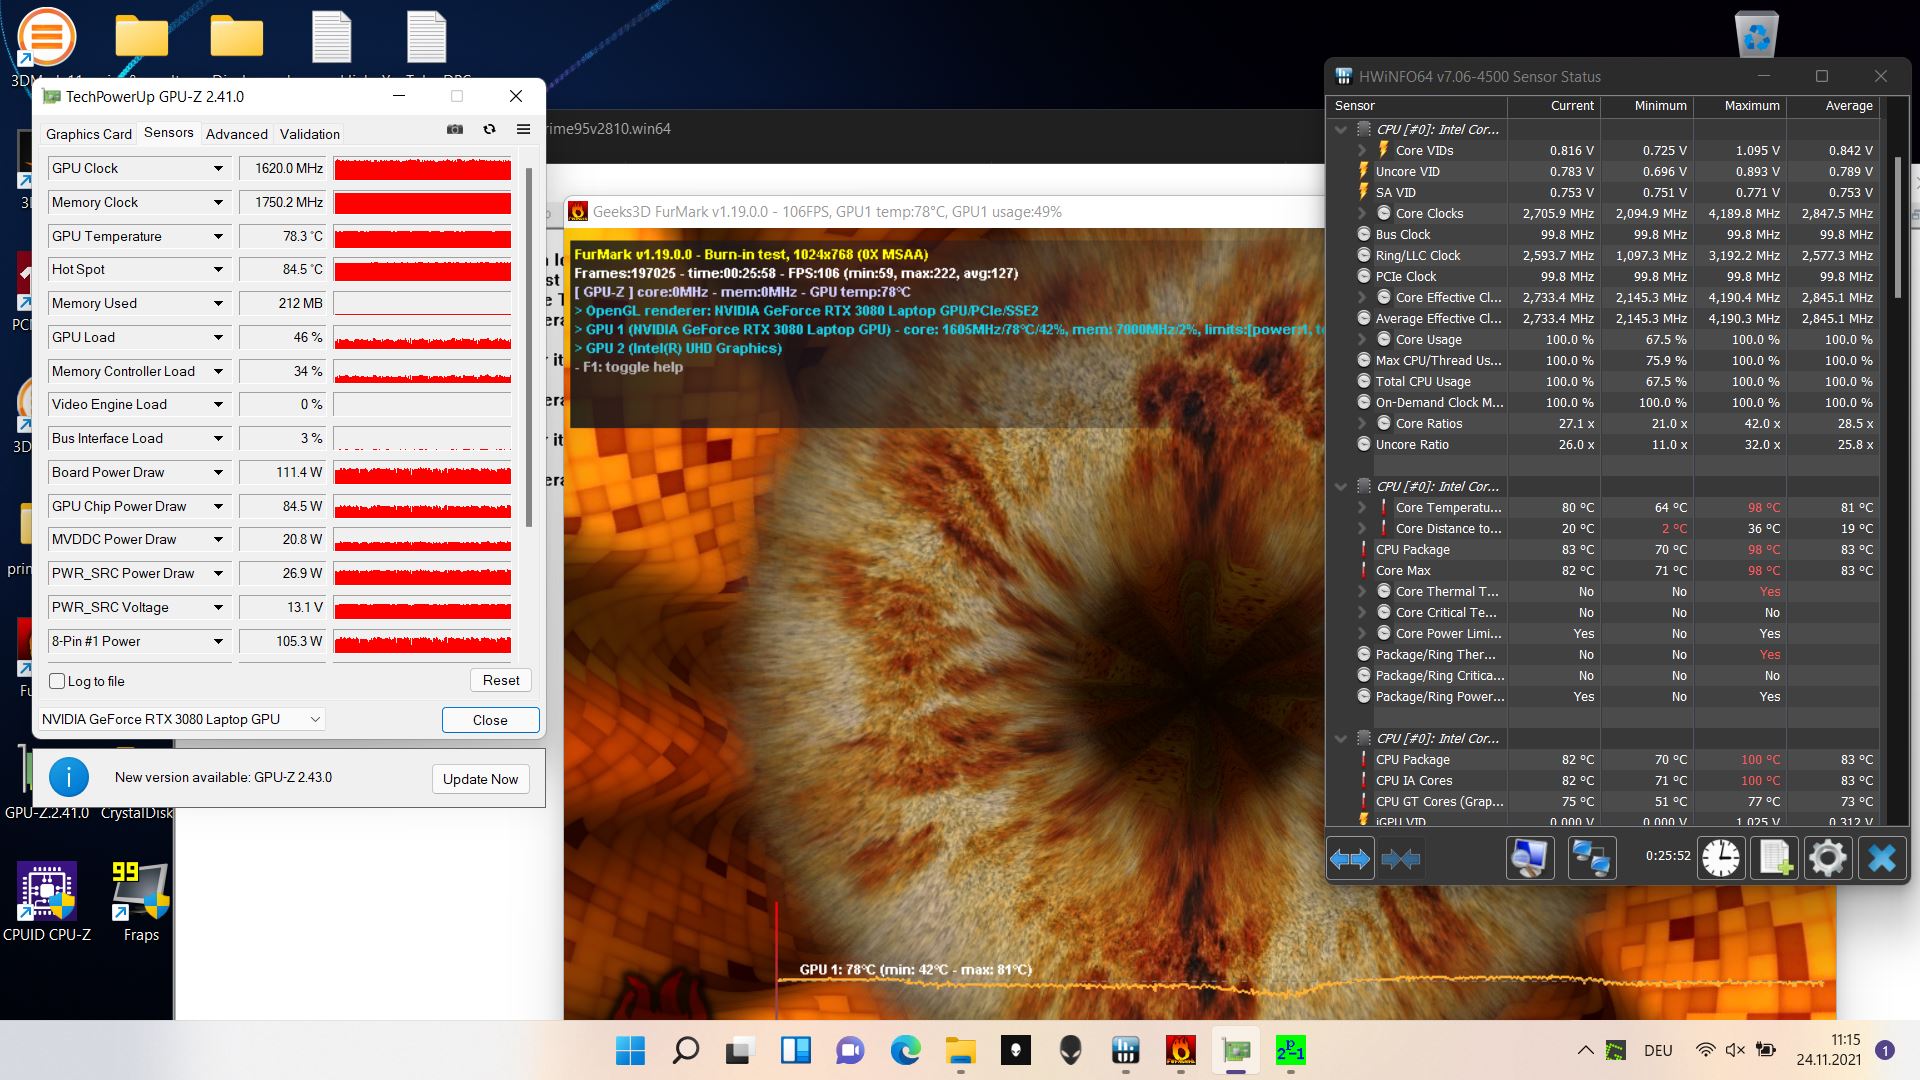The image size is (1920, 1080).
Task: Open Board Power Draw sensor dropdown
Action: point(218,473)
